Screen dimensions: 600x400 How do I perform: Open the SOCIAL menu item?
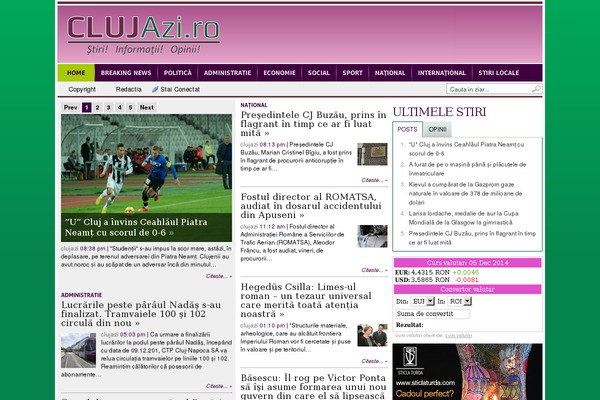(319, 73)
